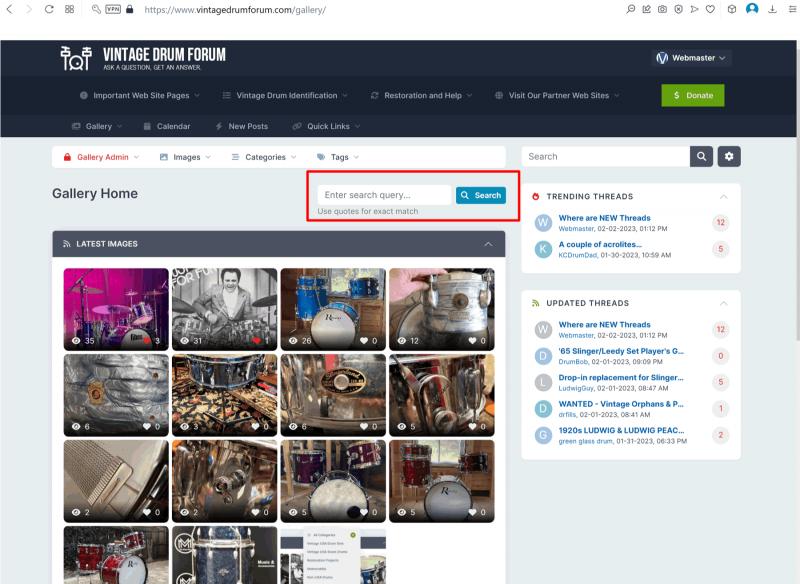Viewport: 800px width, 584px height.
Task: Click the green glass drum user avatar
Action: [543, 435]
